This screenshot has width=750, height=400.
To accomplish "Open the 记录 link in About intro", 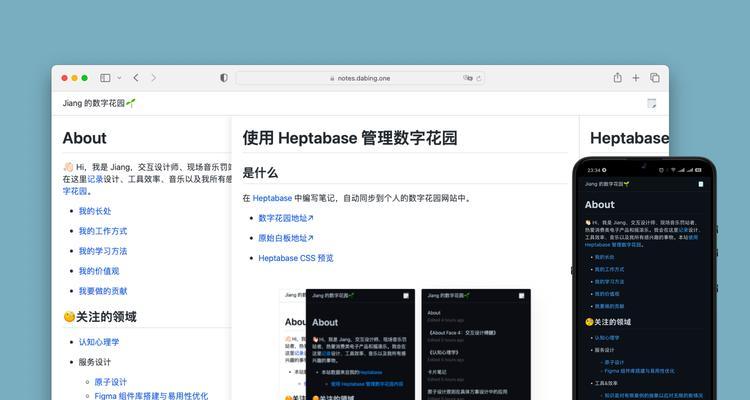I will pos(95,179).
